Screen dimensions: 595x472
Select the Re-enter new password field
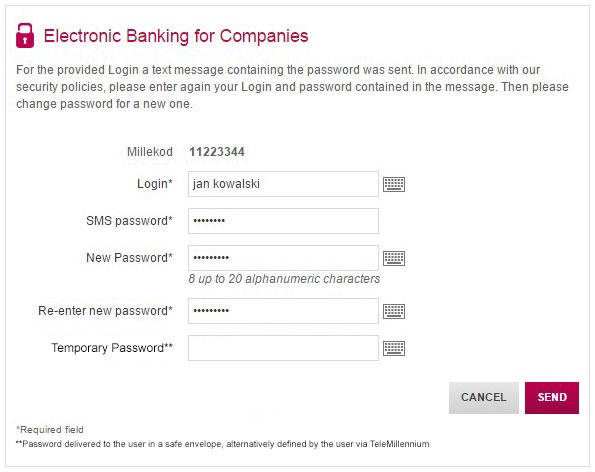[283, 311]
